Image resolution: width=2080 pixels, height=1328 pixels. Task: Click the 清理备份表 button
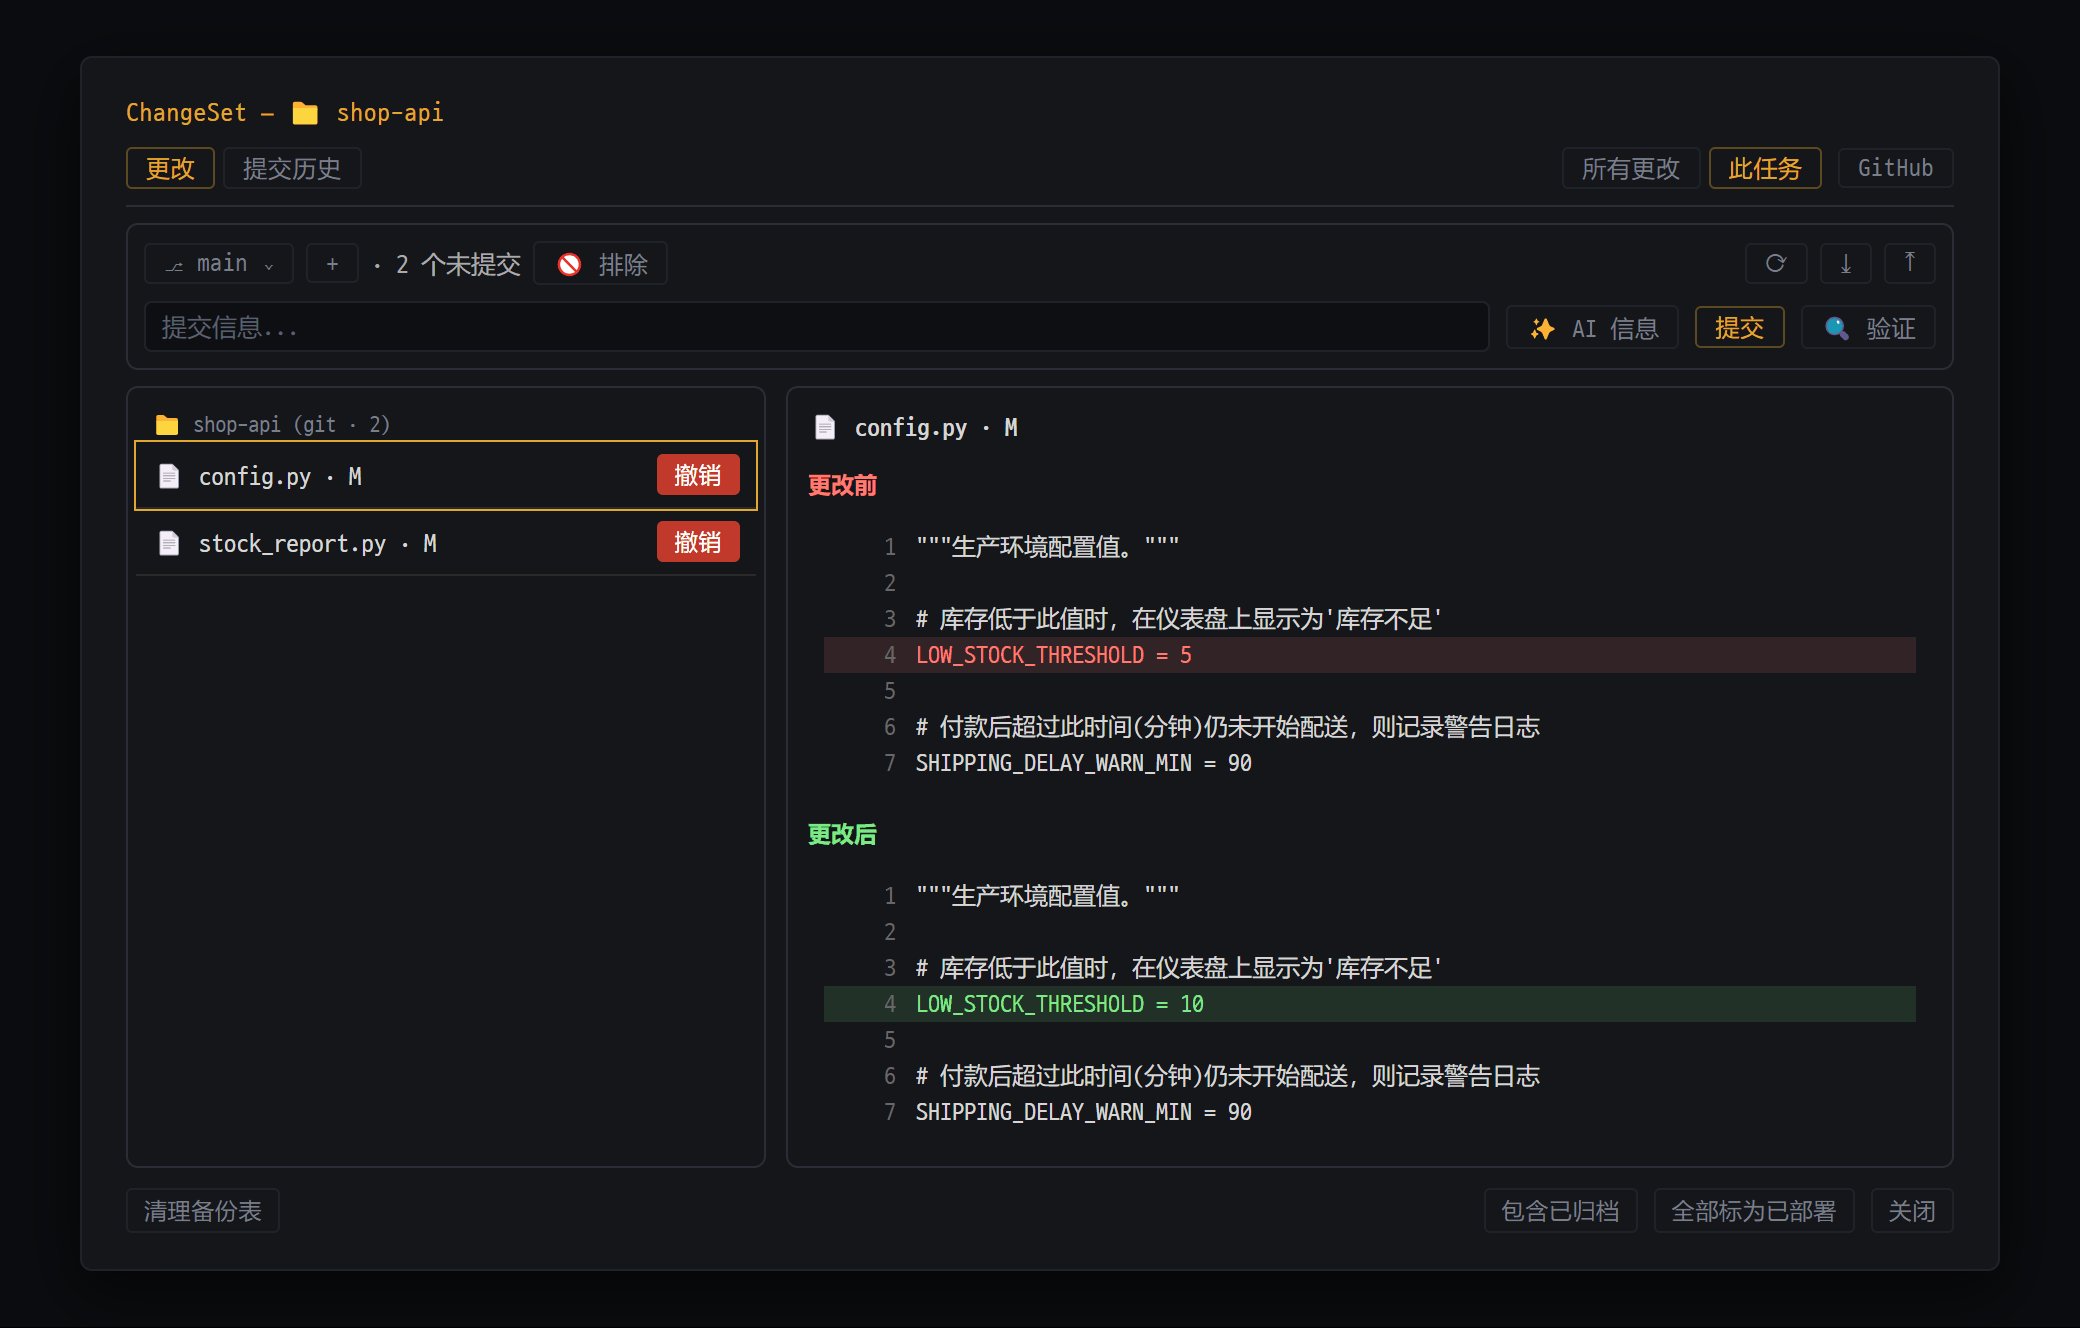(x=203, y=1211)
